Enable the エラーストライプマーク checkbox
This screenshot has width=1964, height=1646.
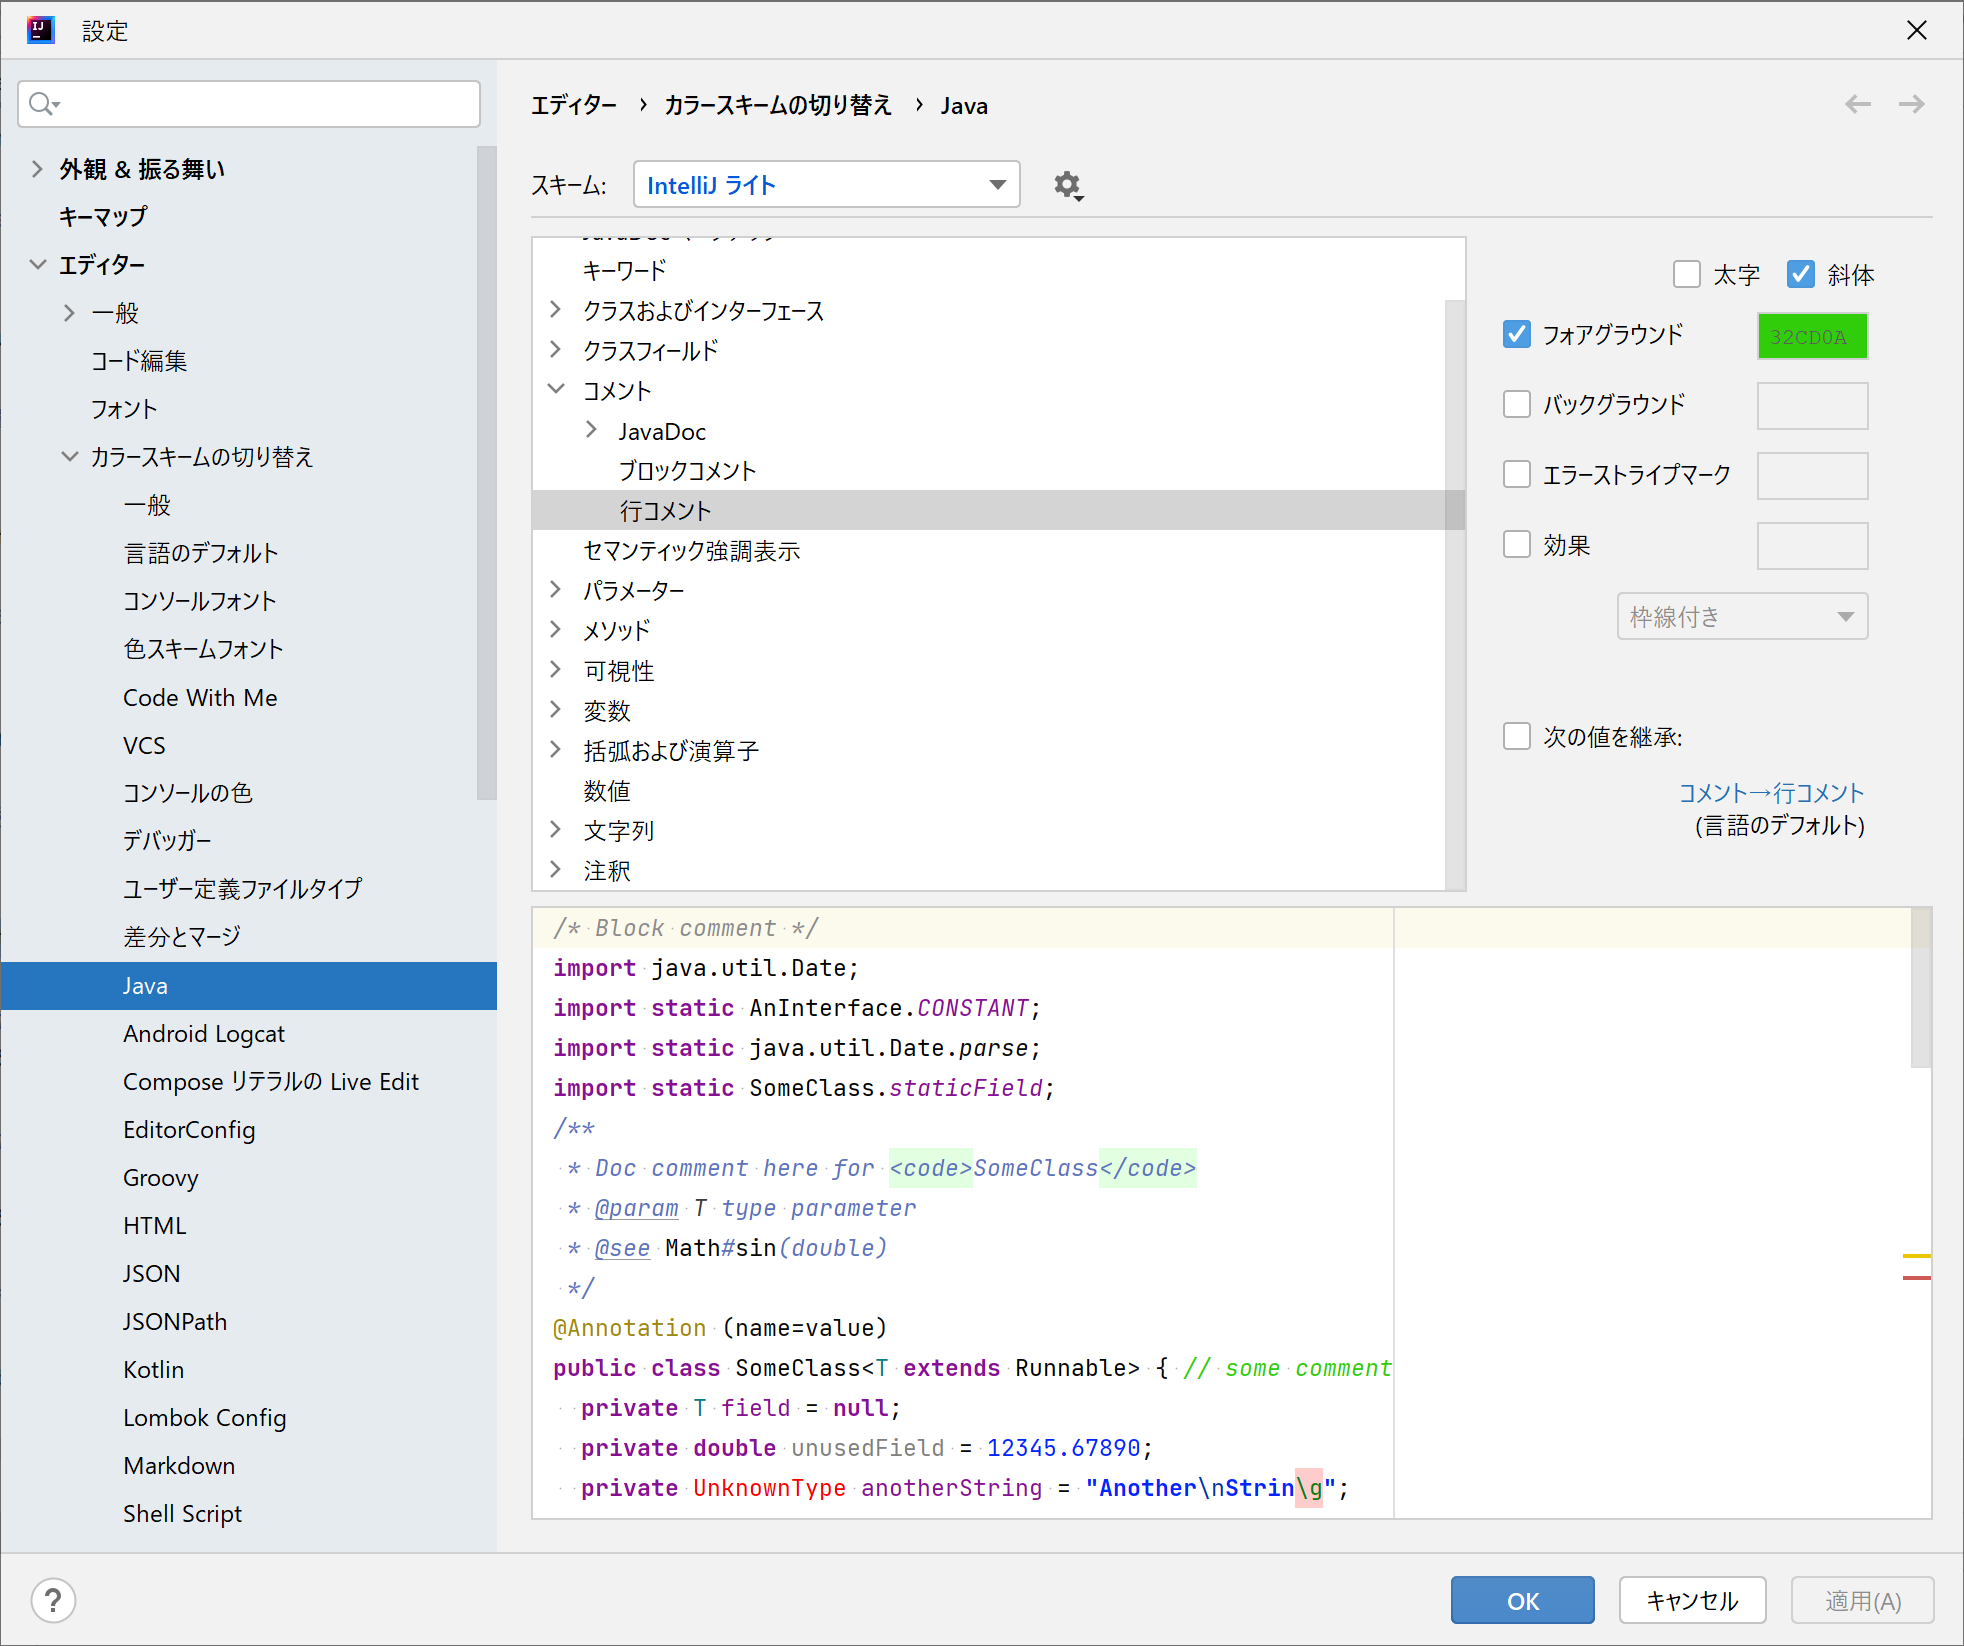1516,474
